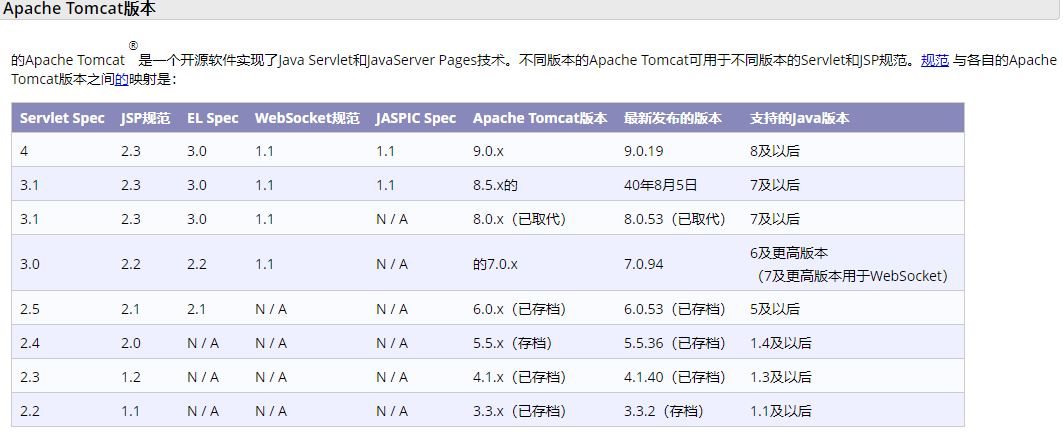Click the 5及以后 Java version cell

[775, 309]
